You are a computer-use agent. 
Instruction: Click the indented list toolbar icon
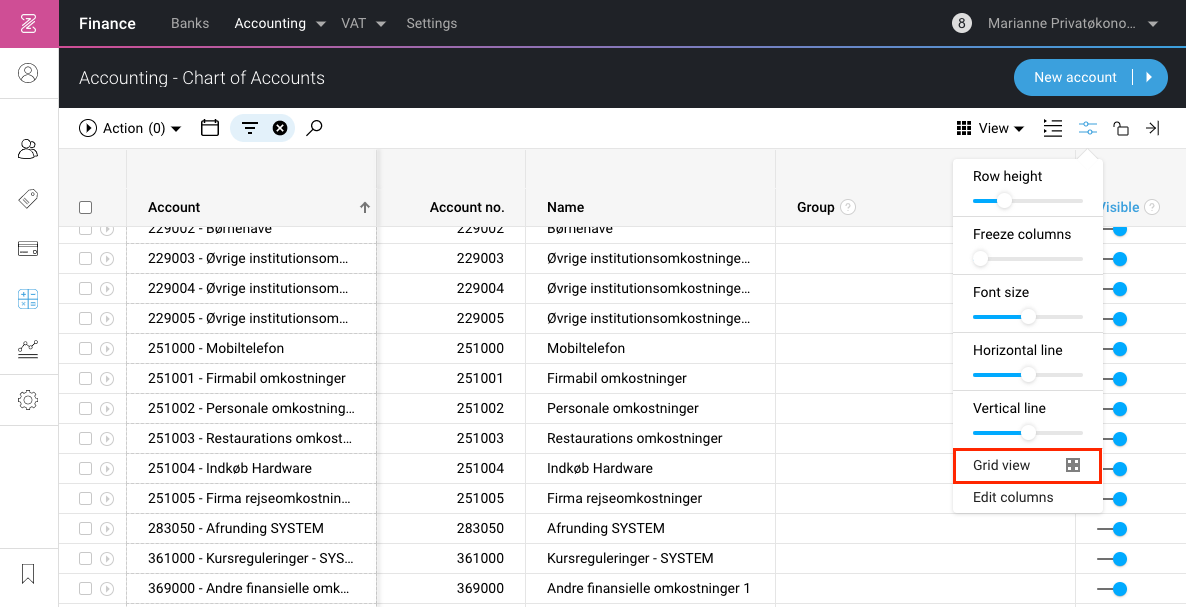pyautogui.click(x=1053, y=129)
